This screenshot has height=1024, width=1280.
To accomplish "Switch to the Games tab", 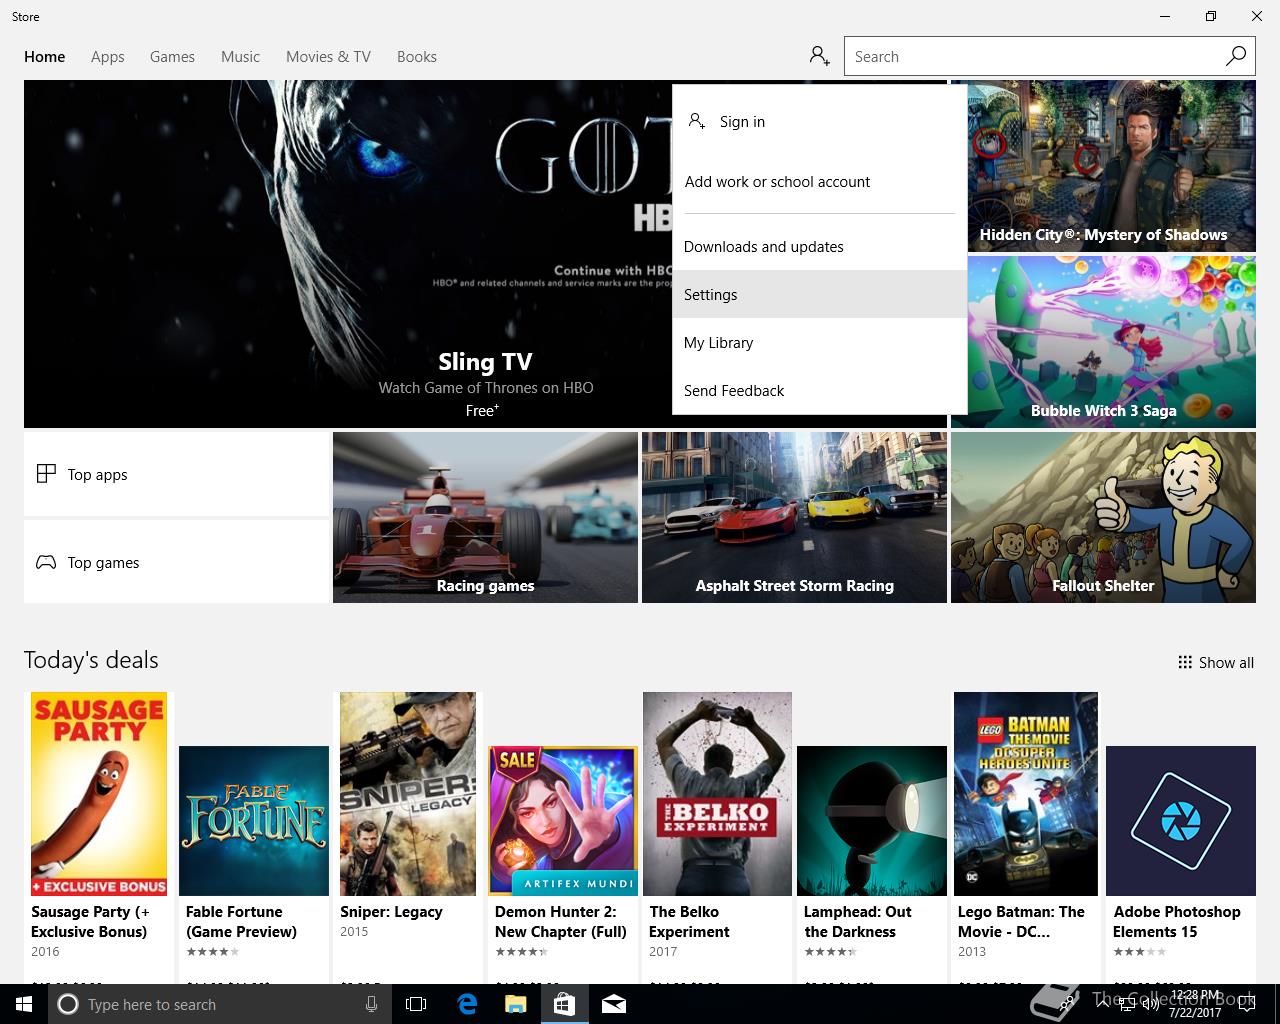I will coord(172,57).
